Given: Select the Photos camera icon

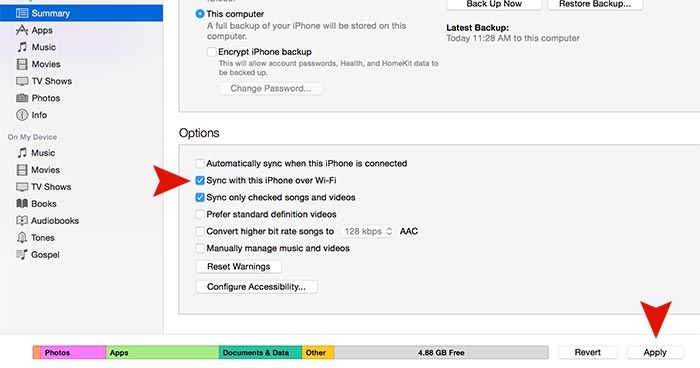Looking at the screenshot, I should 22,98.
